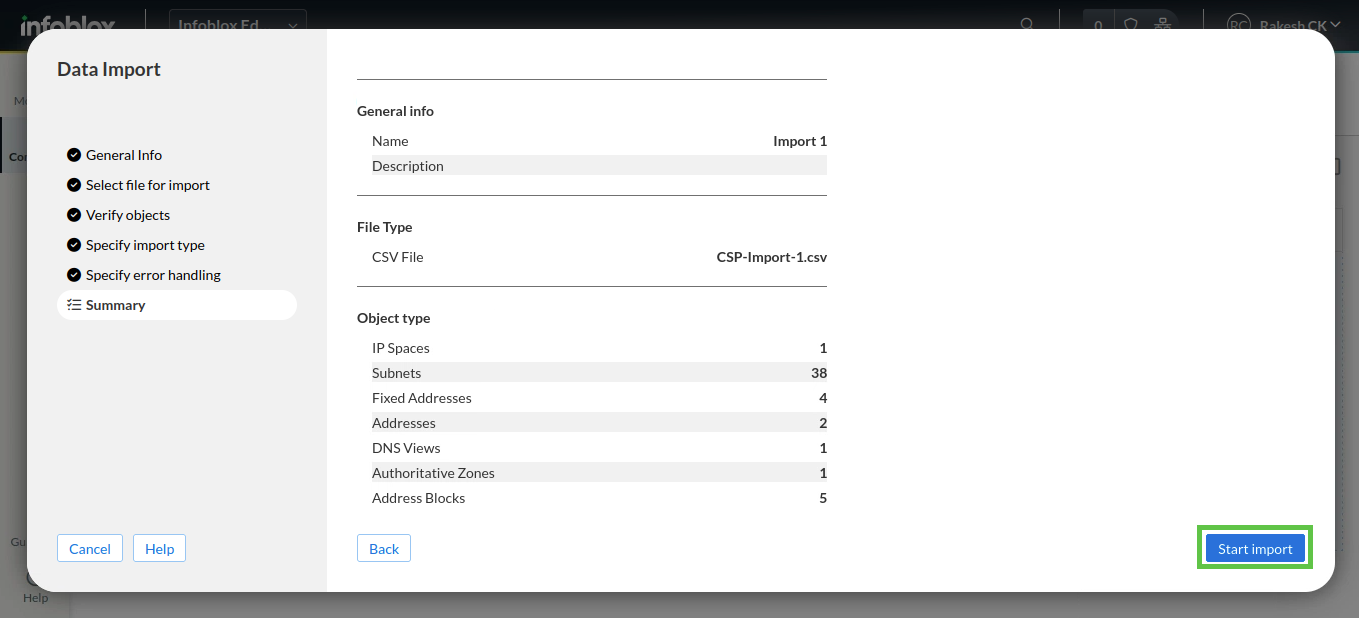The width and height of the screenshot is (1359, 618).
Task: Click the checkmark icon beside Verify objects
Action: click(74, 215)
